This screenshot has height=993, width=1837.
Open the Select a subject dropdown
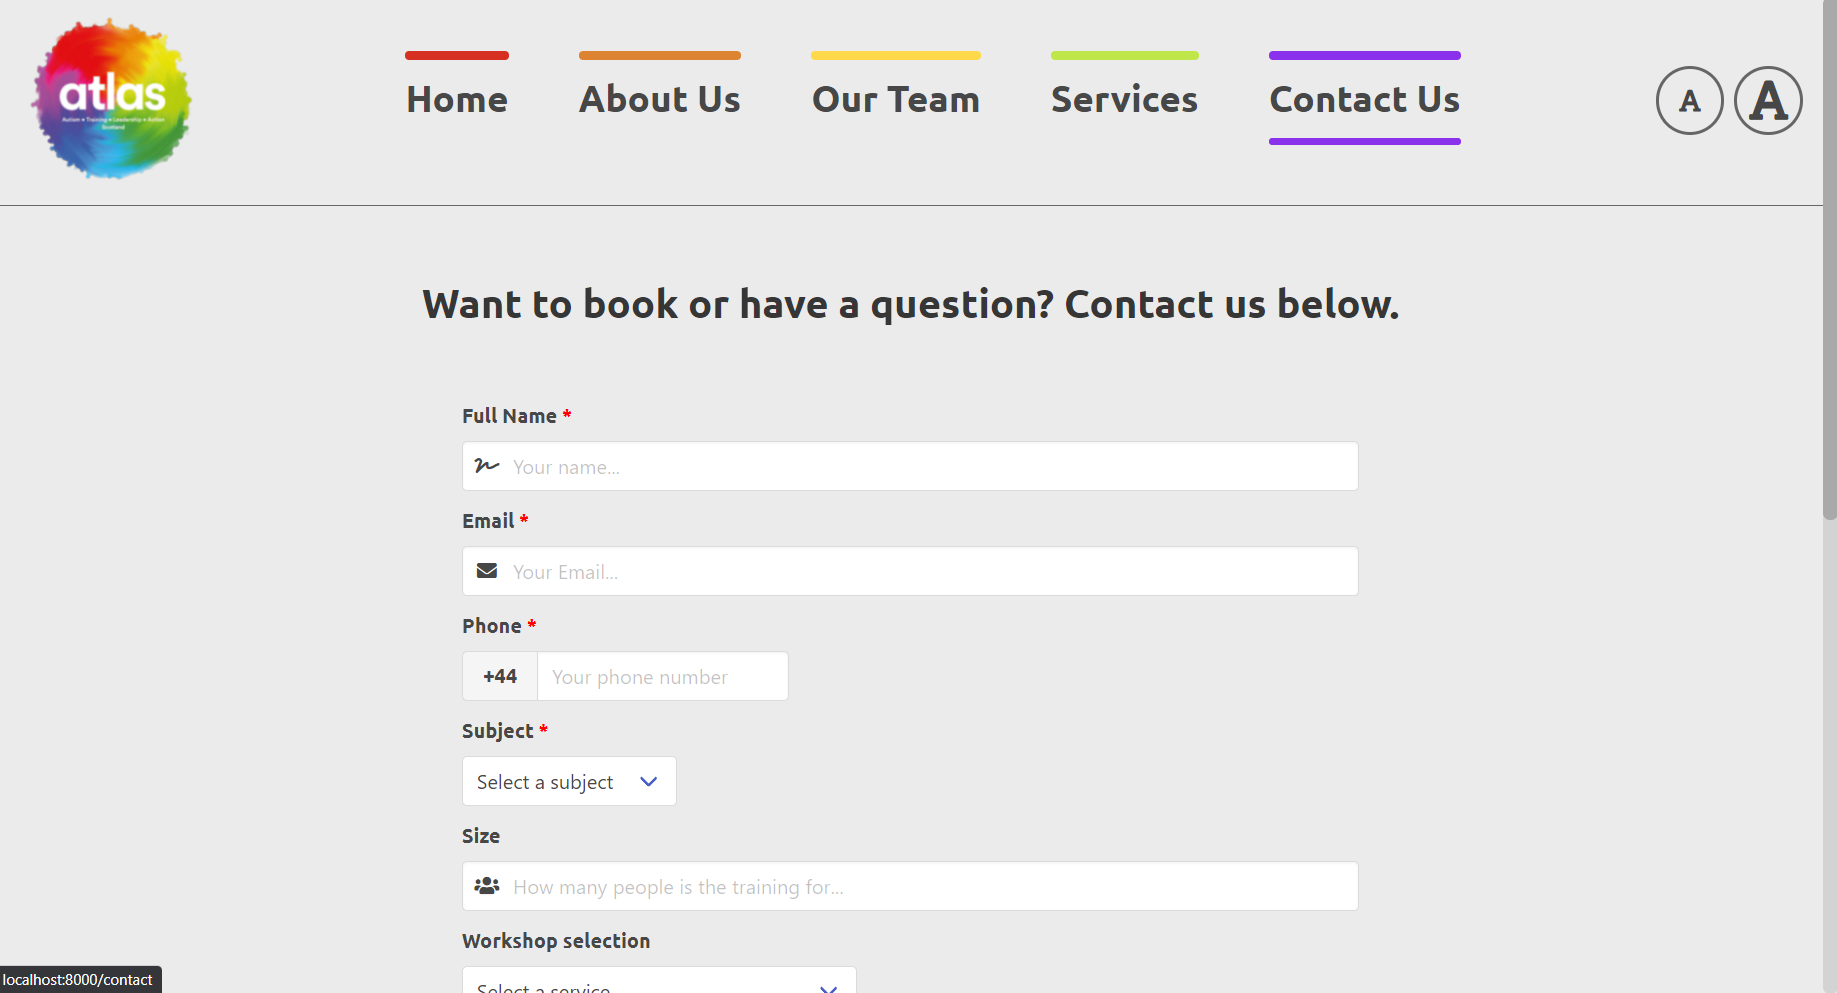tap(569, 781)
